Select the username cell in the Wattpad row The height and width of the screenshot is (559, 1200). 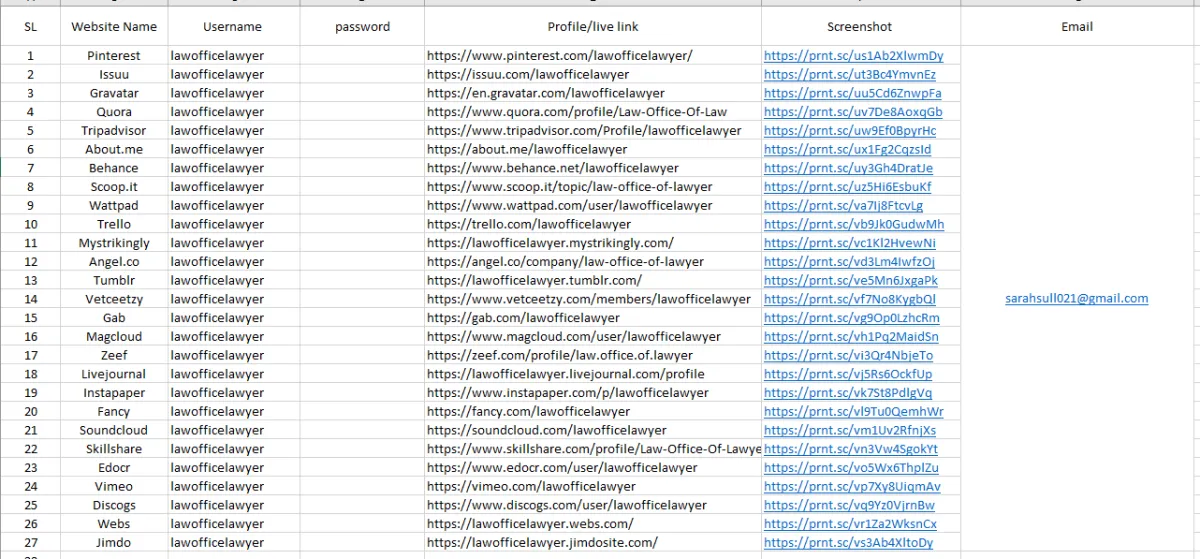coord(233,205)
